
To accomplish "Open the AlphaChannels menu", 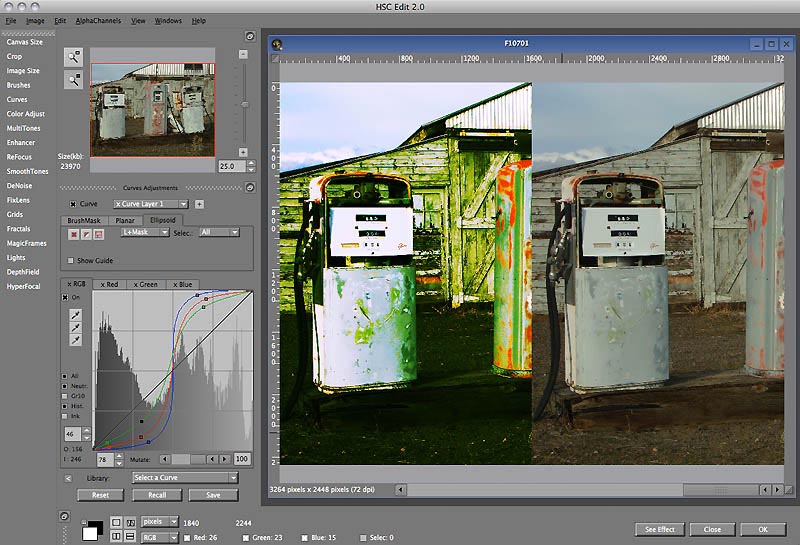I will click(98, 21).
